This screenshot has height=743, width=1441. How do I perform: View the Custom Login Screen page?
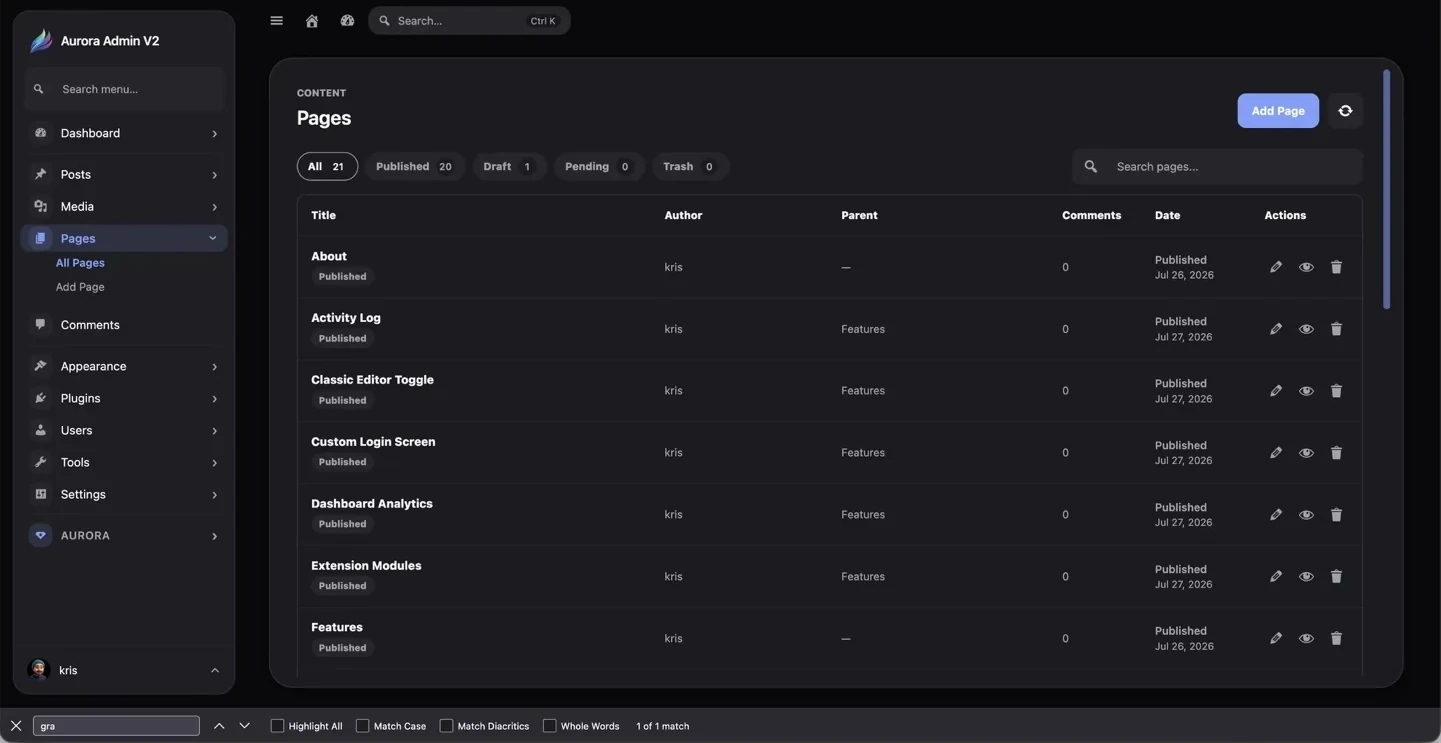coord(1306,453)
